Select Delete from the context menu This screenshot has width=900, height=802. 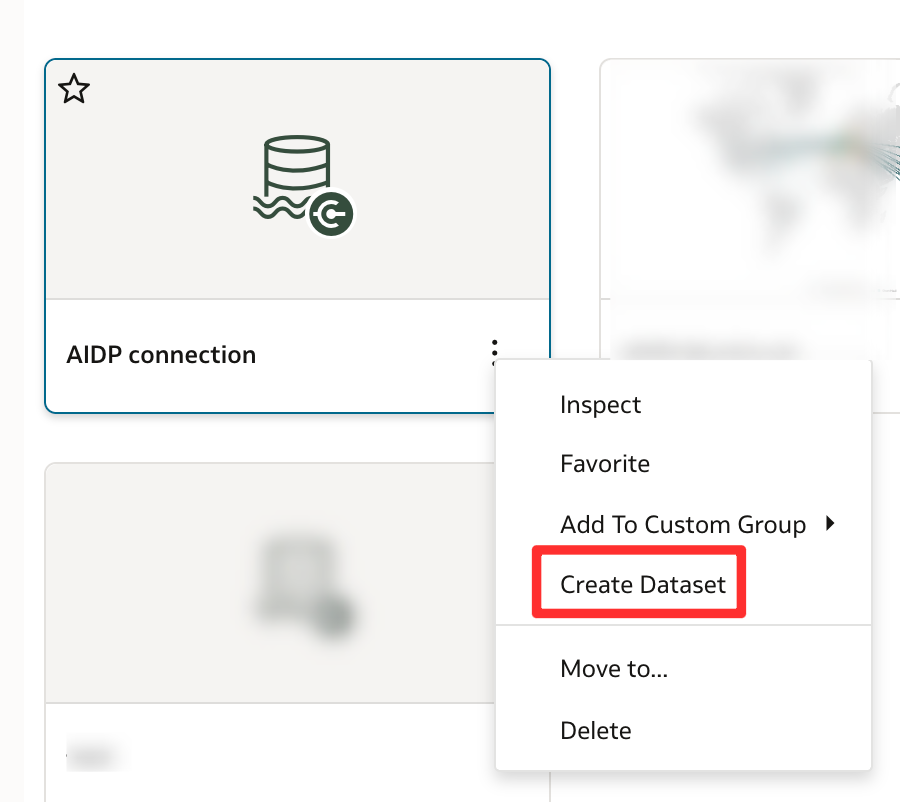596,731
